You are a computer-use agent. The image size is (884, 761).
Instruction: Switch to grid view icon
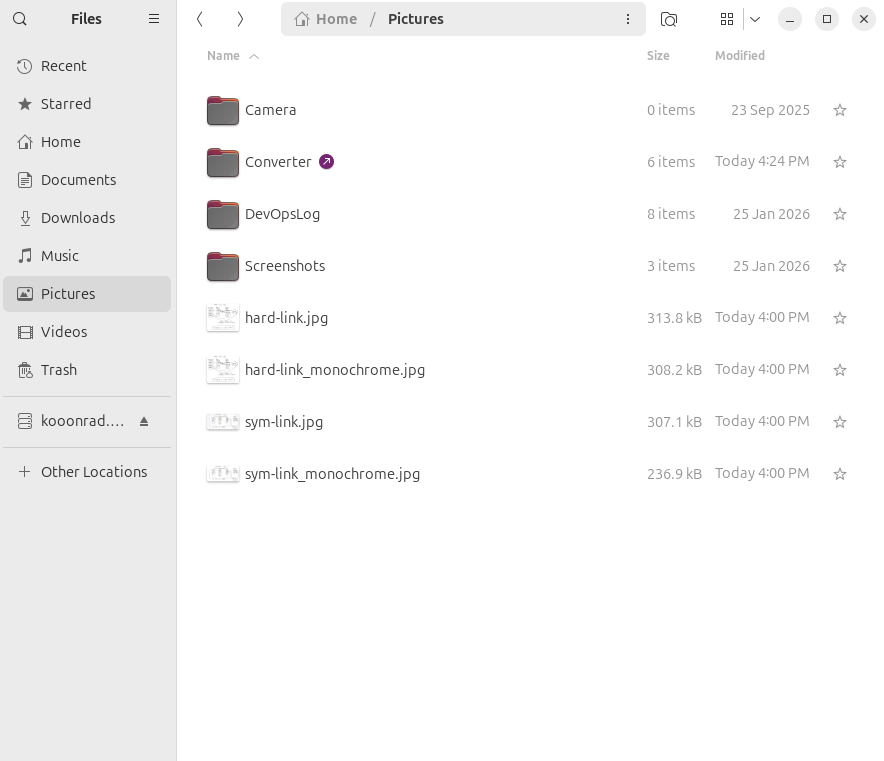pyautogui.click(x=727, y=19)
